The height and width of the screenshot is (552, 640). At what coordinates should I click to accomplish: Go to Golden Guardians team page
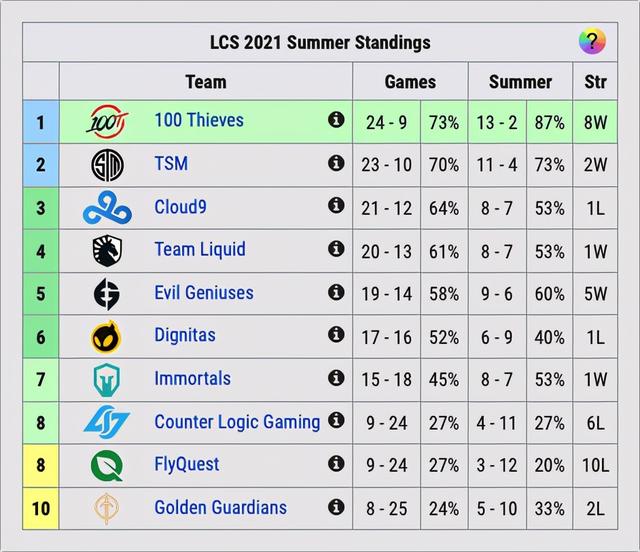point(220,507)
